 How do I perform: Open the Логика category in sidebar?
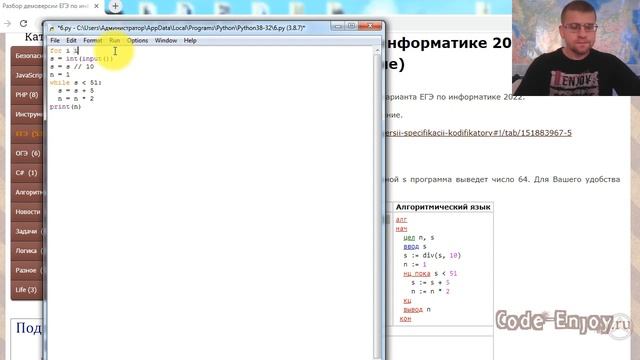(27, 251)
